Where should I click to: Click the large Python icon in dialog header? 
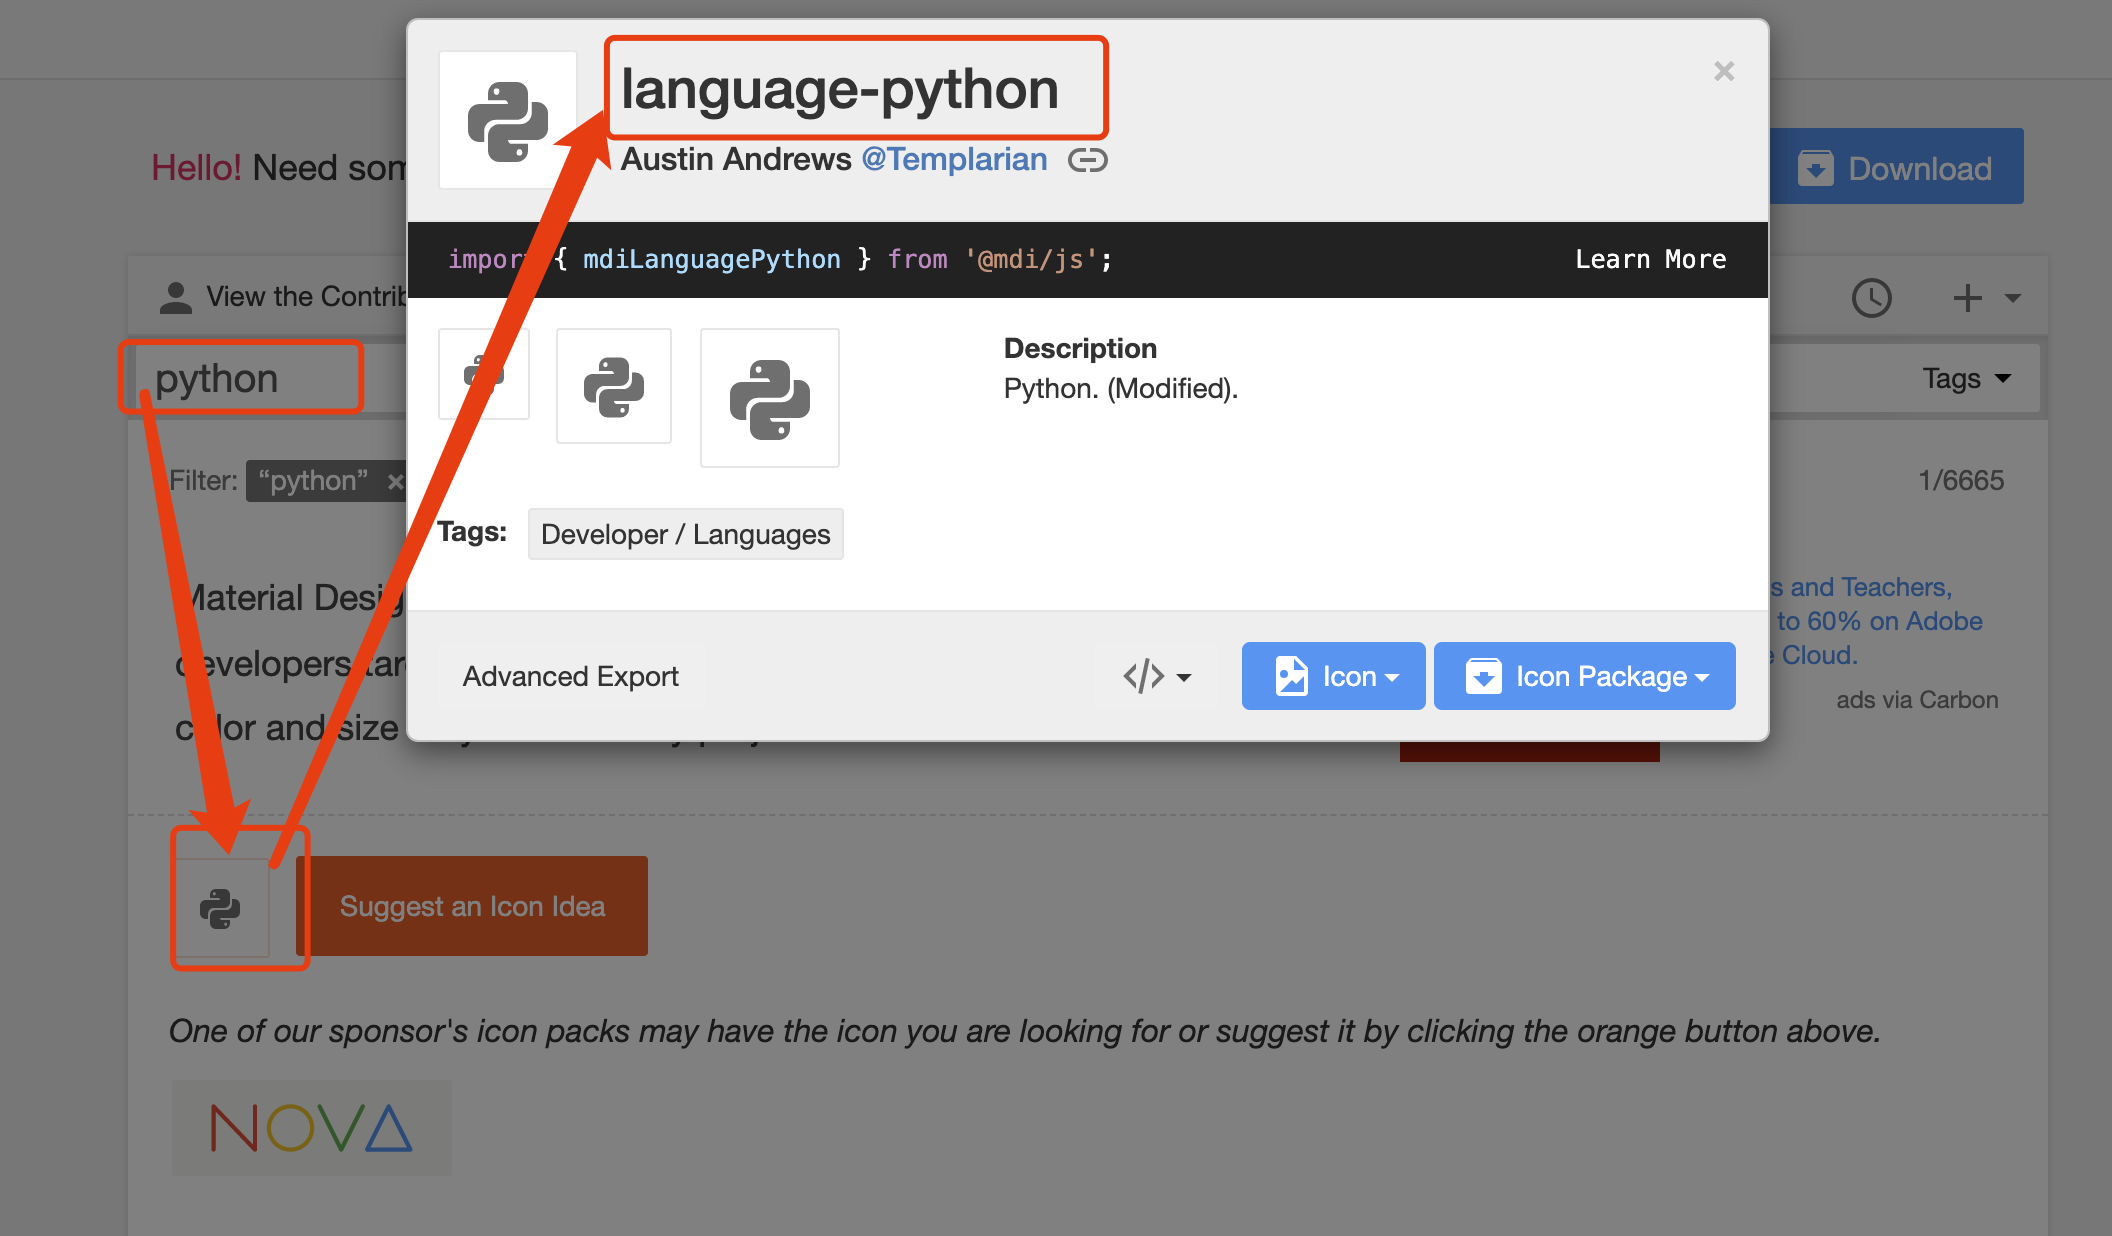click(x=508, y=121)
